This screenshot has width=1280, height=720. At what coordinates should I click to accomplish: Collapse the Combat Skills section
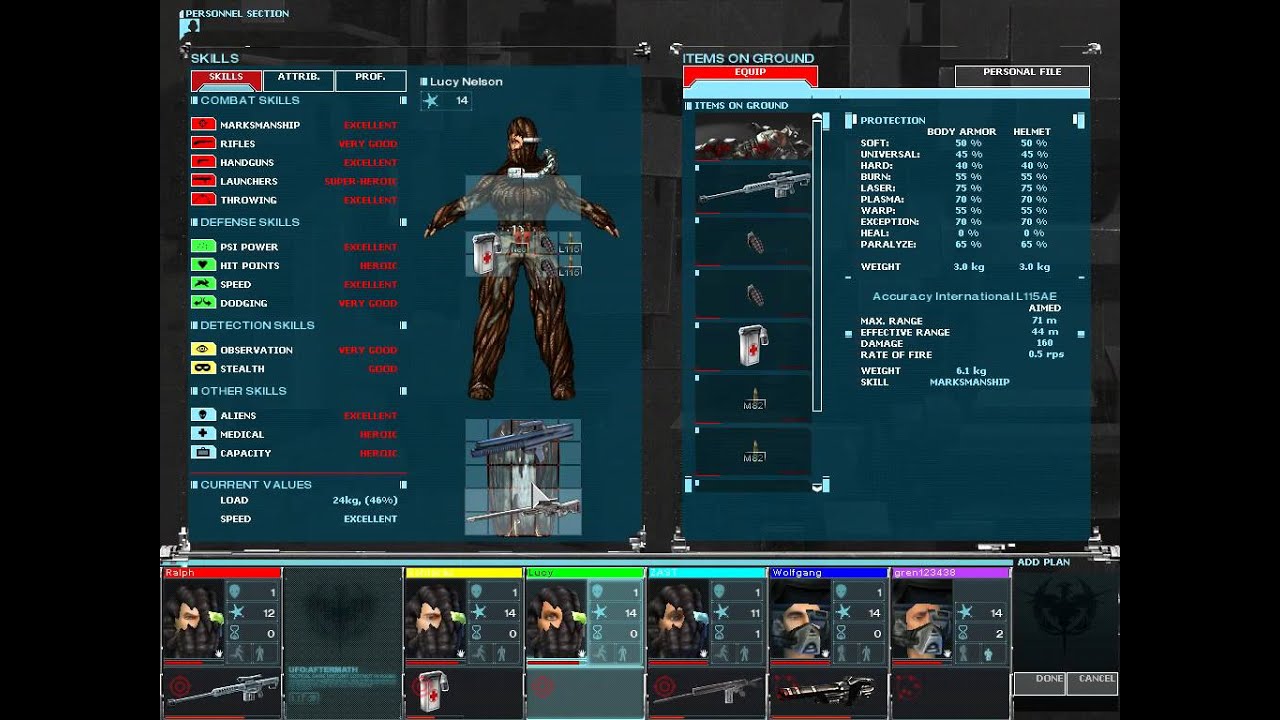point(403,100)
